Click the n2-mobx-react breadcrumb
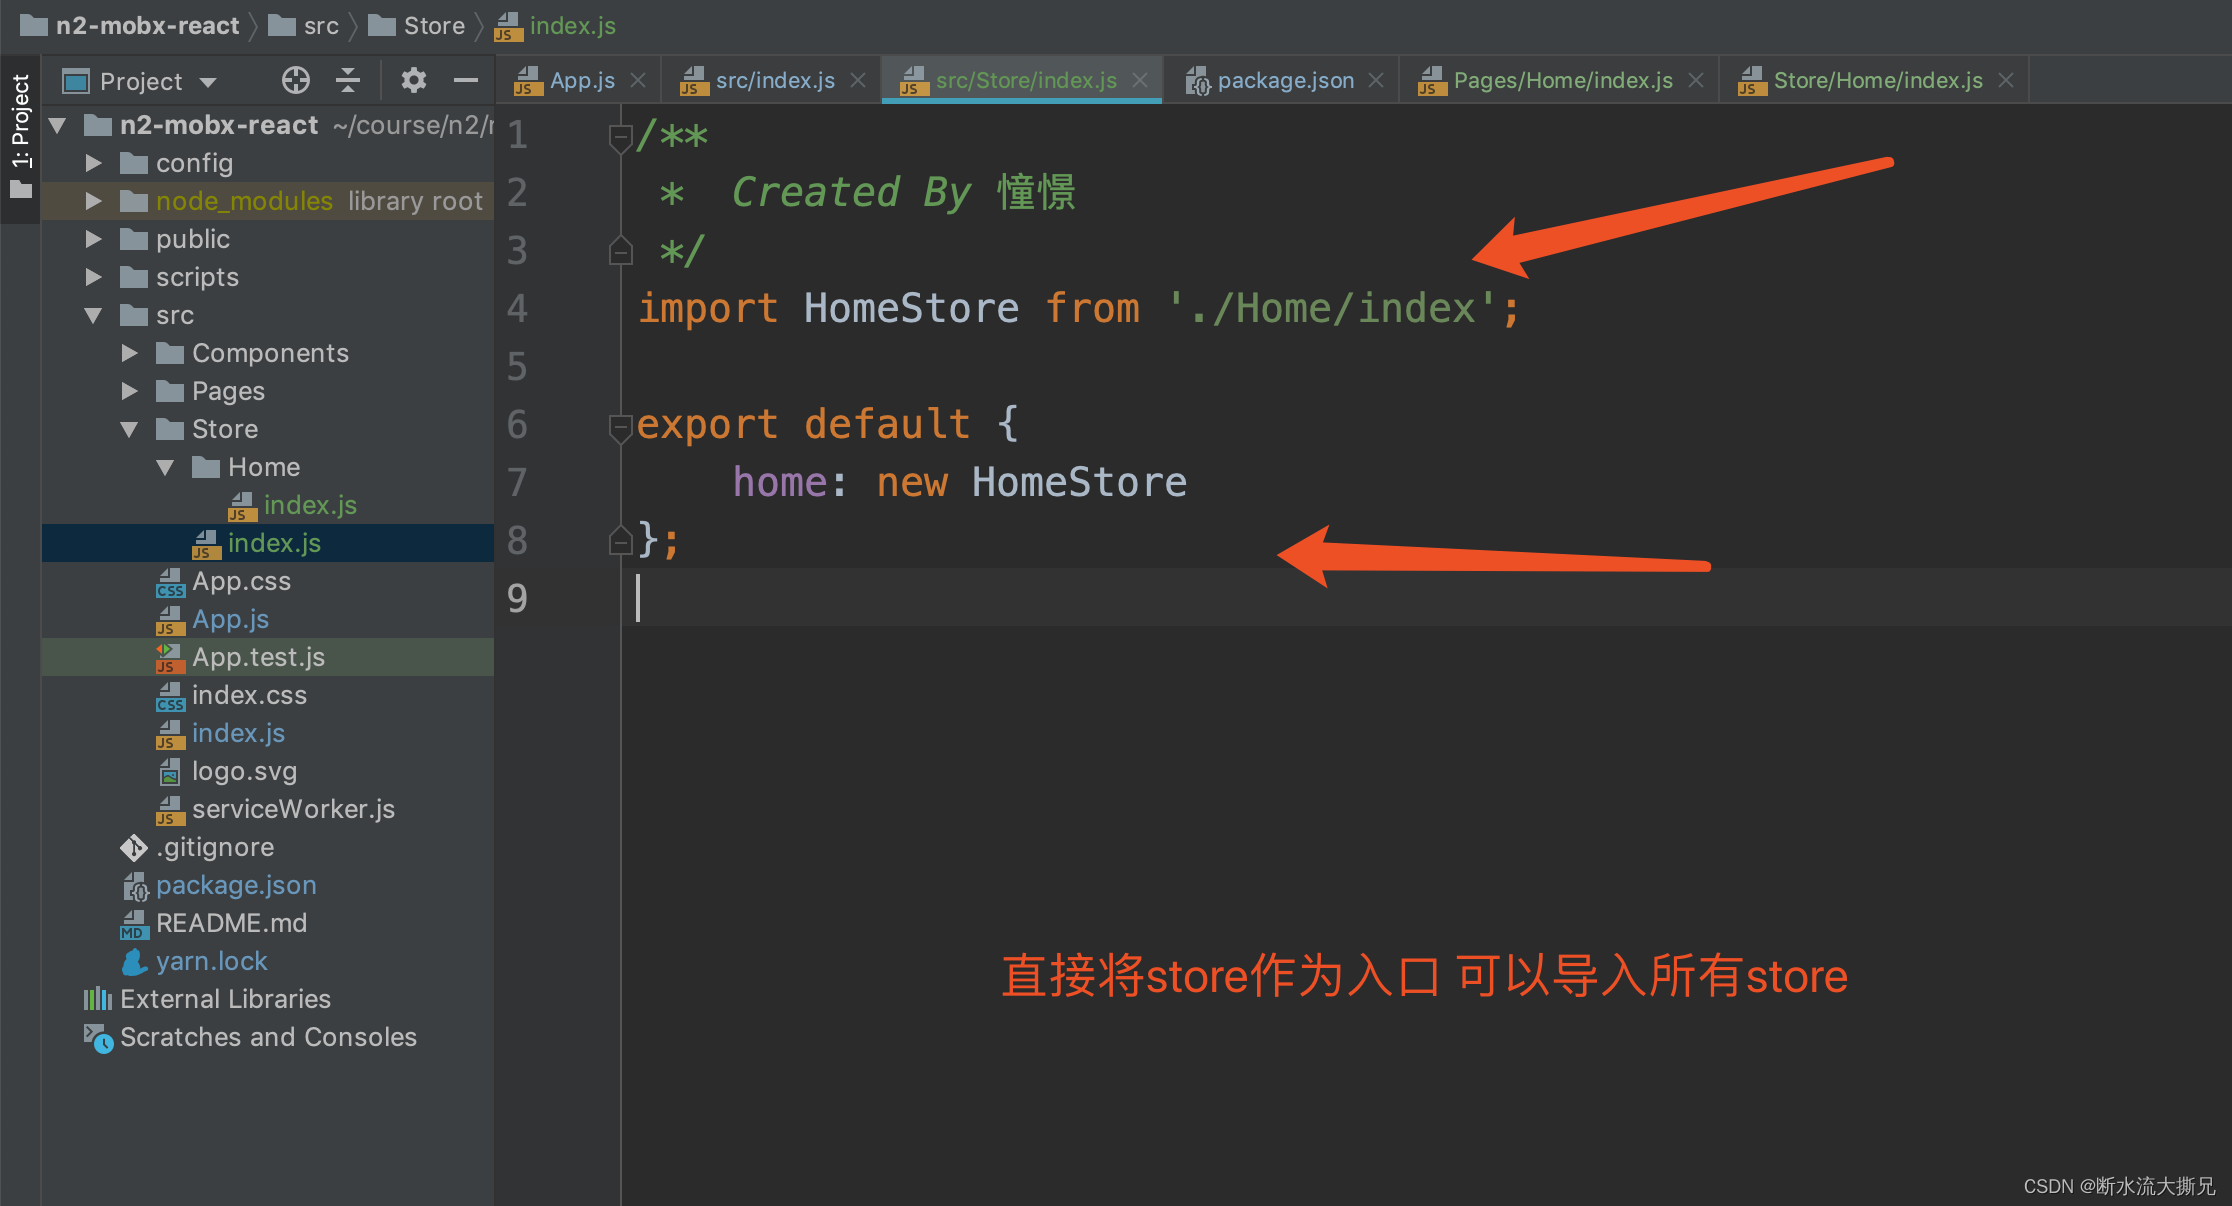The image size is (2232, 1206). (x=147, y=25)
